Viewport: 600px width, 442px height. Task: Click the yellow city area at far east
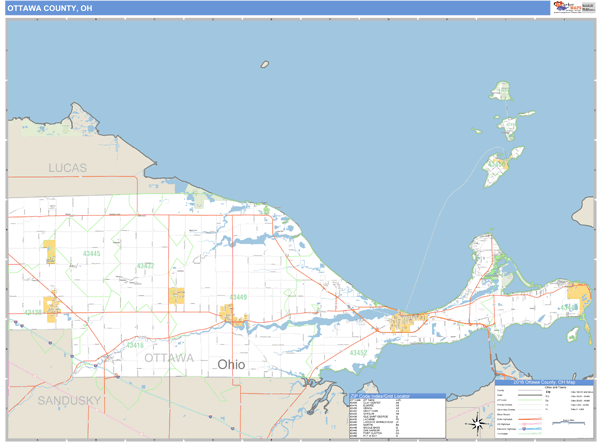tap(578, 297)
